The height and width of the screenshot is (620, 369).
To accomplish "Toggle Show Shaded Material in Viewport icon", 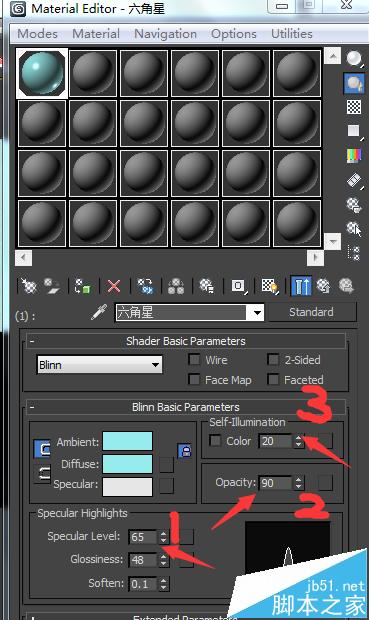I will point(270,285).
